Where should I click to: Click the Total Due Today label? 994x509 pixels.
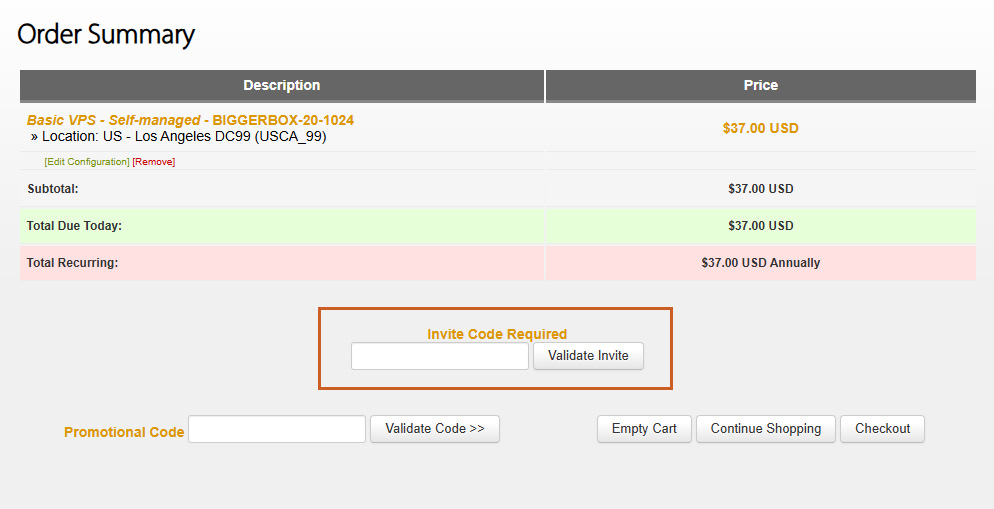tap(74, 226)
